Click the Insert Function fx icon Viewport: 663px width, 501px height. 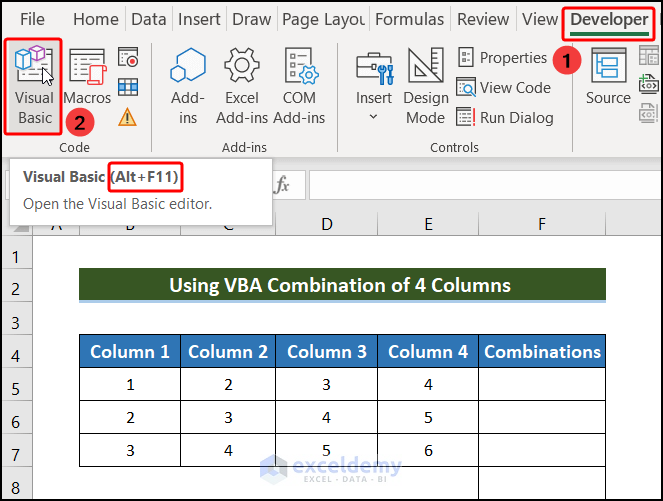point(283,185)
